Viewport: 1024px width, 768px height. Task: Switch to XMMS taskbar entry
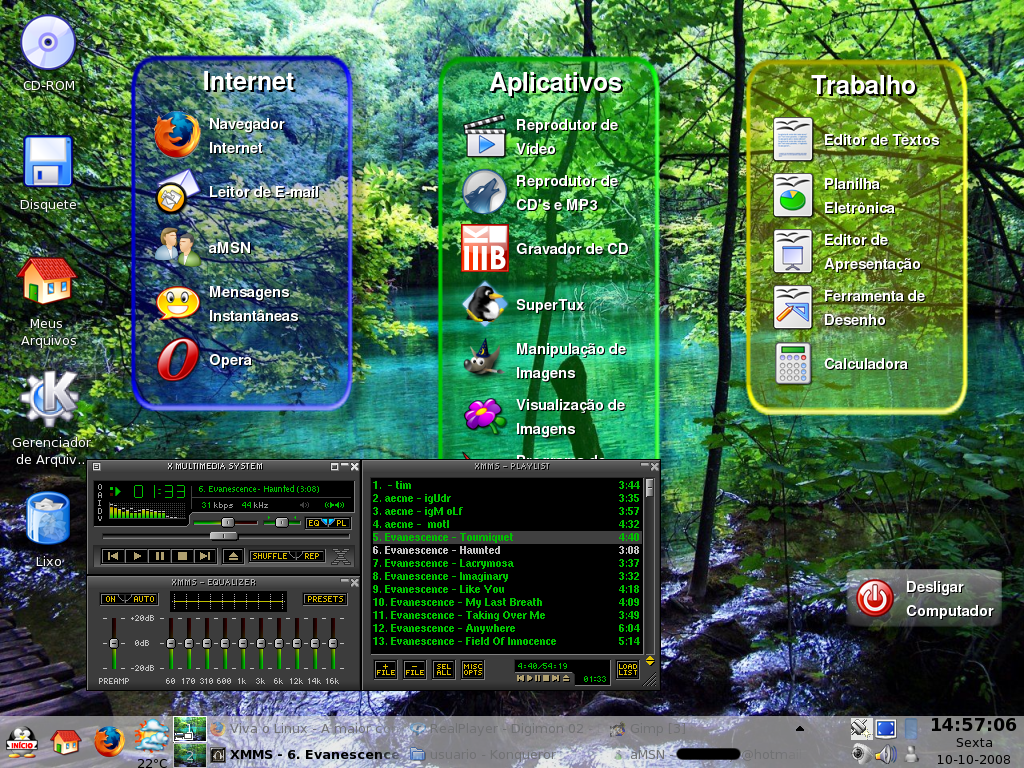click(303, 754)
